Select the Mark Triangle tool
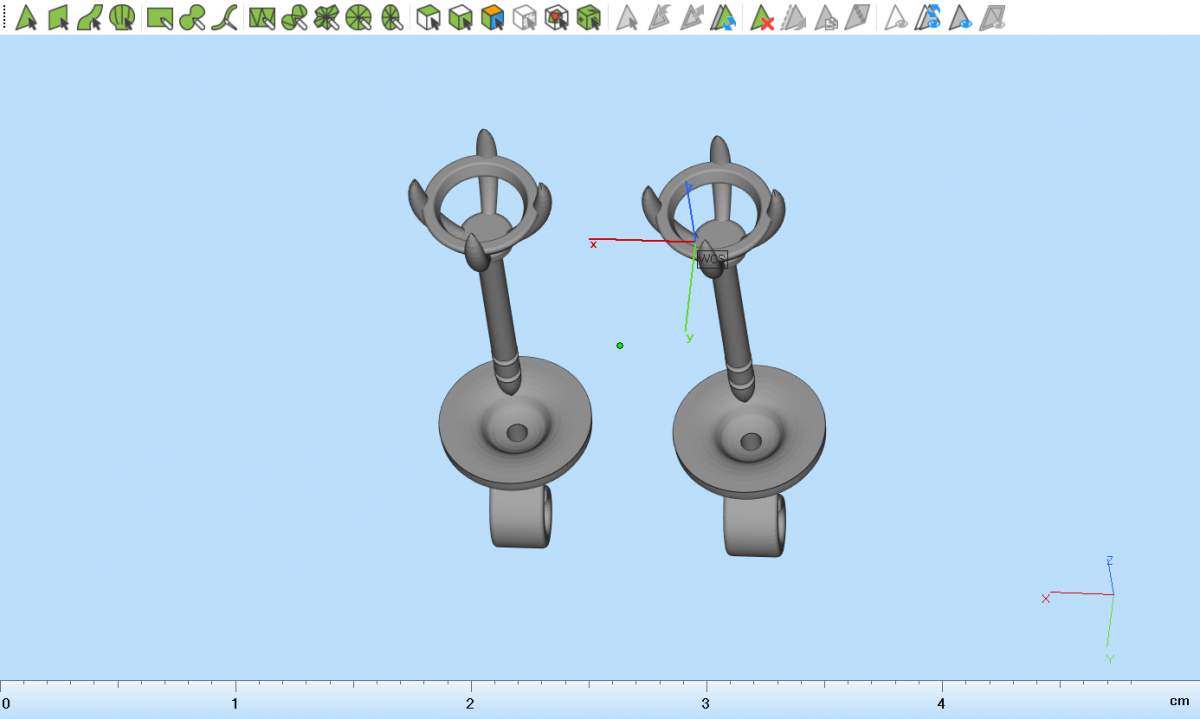The image size is (1200, 719). pos(27,17)
